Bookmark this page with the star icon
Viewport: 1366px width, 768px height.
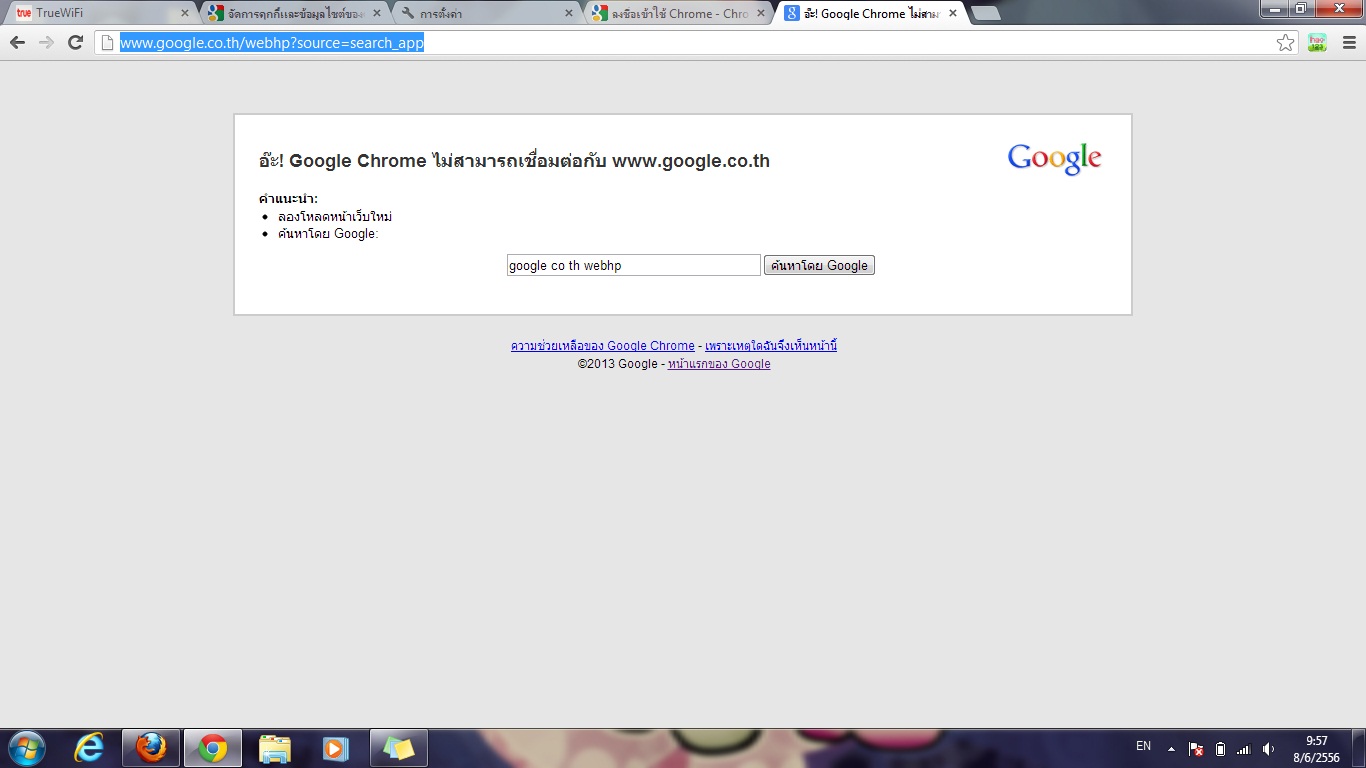click(x=1286, y=42)
